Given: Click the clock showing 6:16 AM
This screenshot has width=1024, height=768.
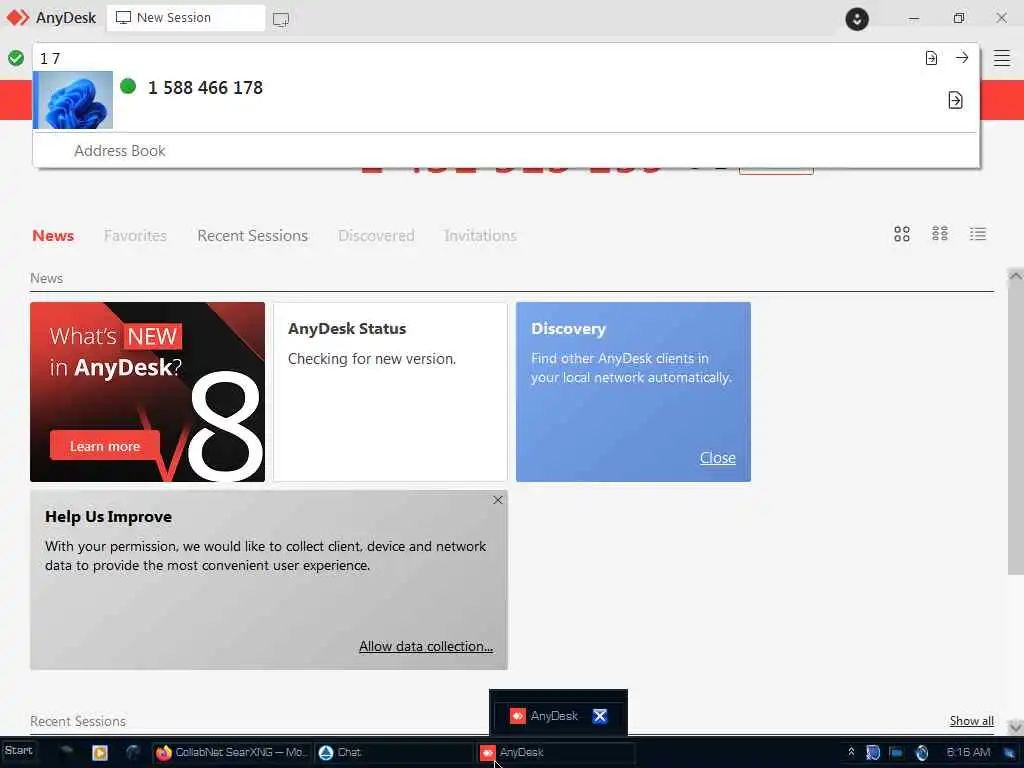Looking at the screenshot, I should tap(968, 752).
